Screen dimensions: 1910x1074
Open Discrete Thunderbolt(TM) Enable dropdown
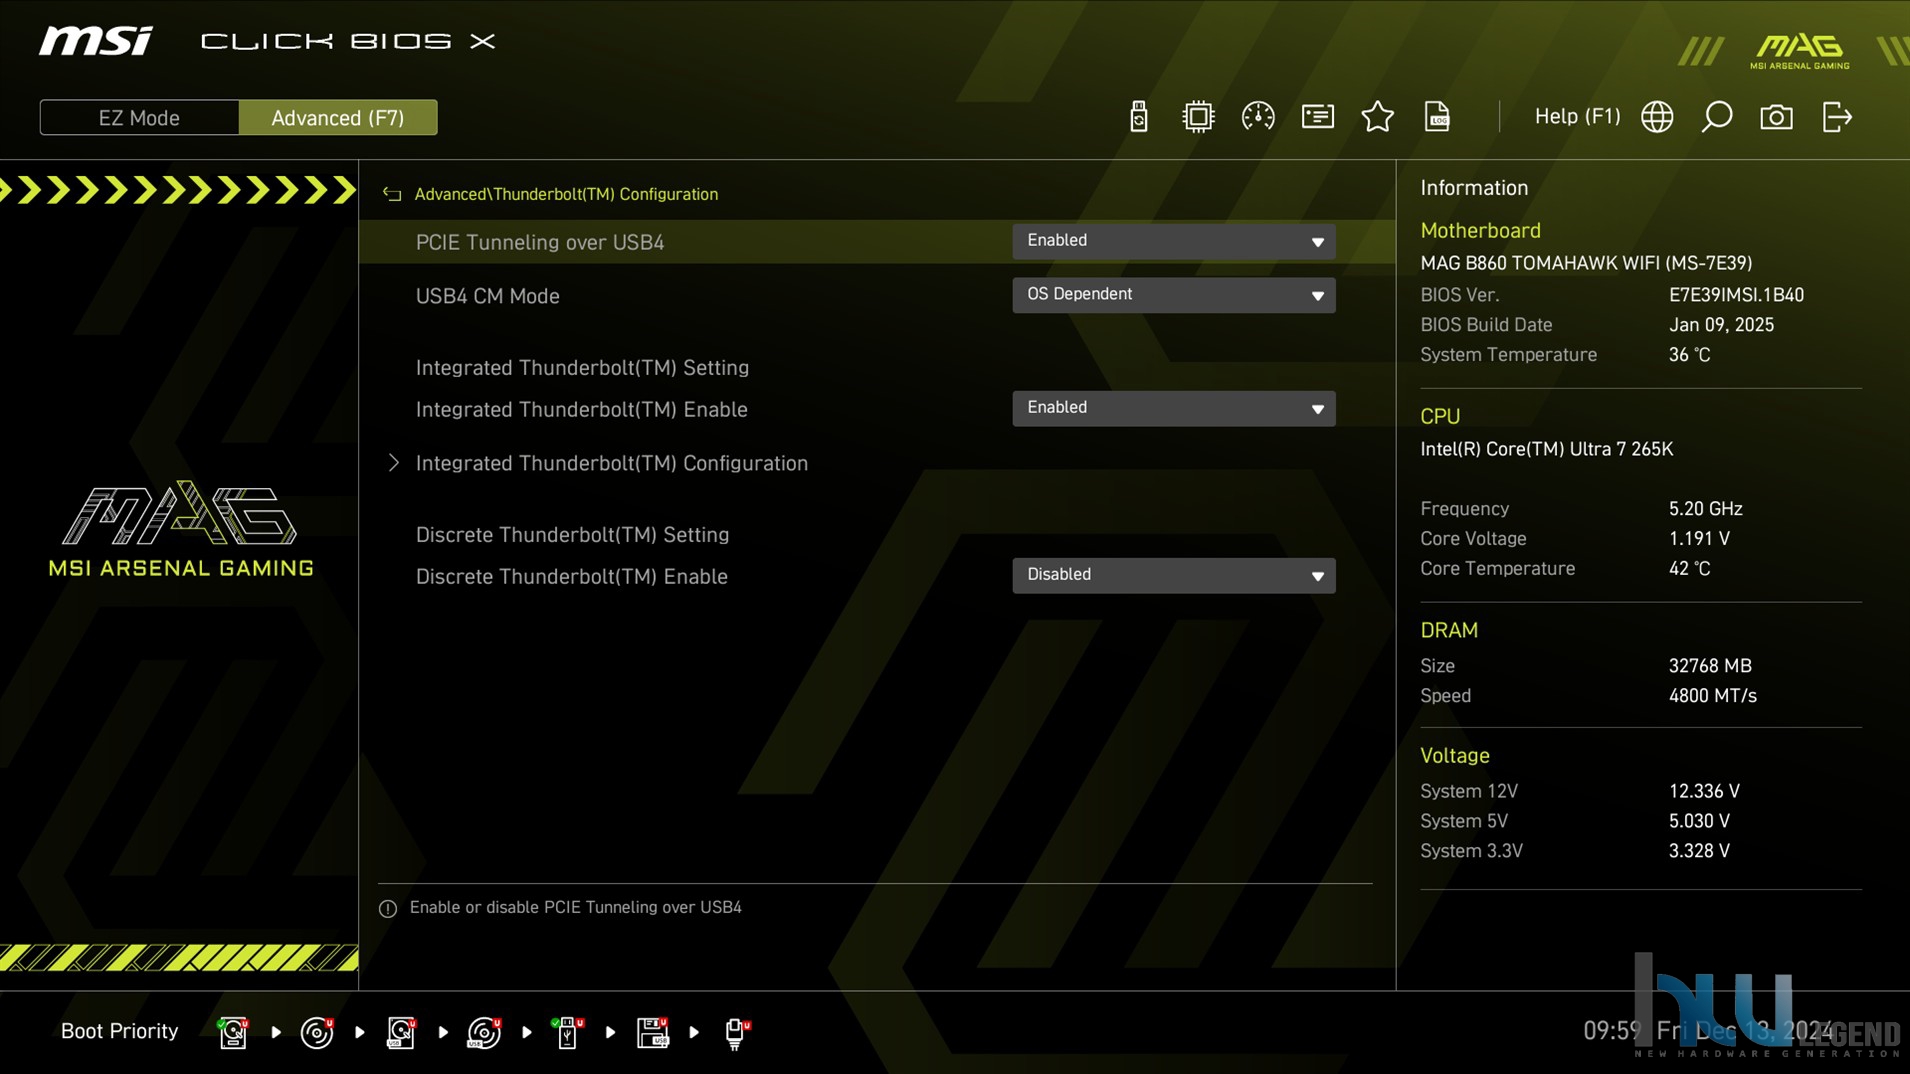coord(1173,575)
